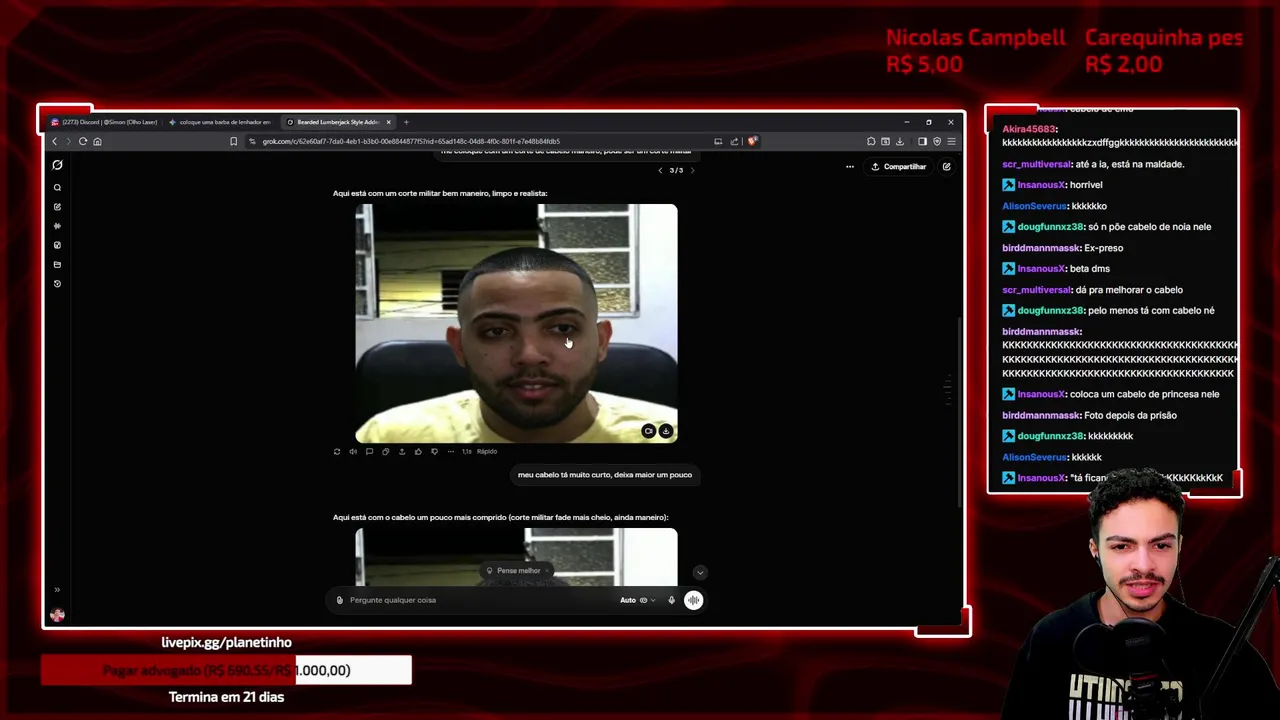Open the screen cast icon in address bar

[718, 141]
